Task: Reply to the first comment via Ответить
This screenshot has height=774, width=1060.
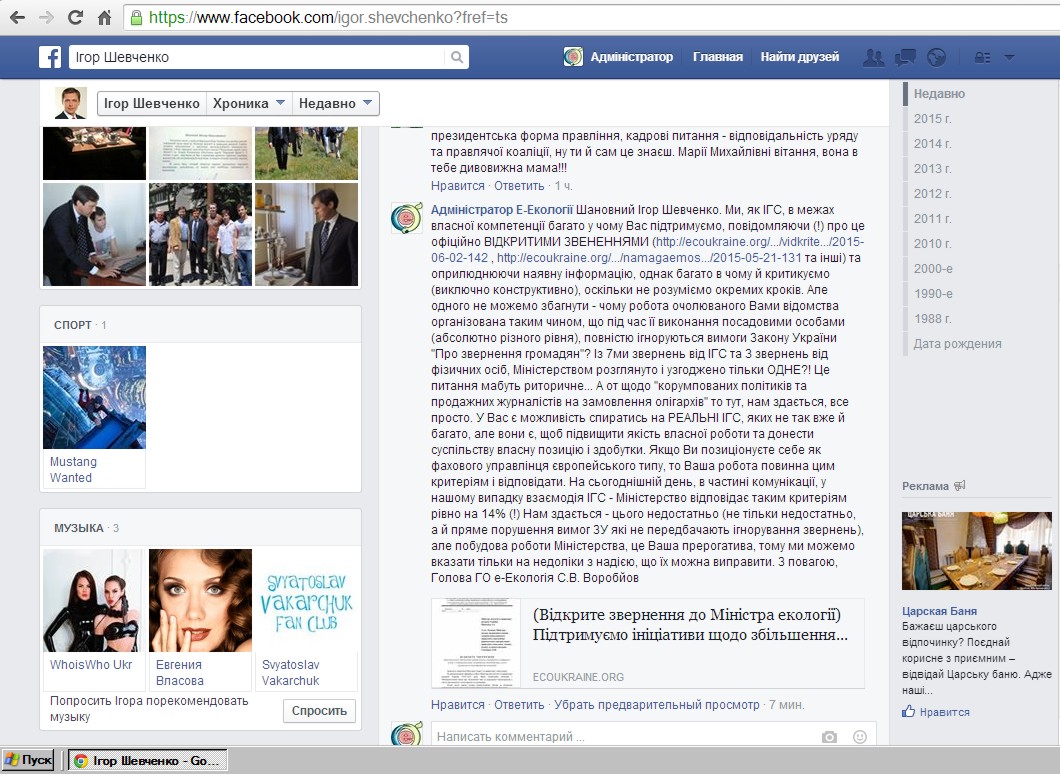Action: click(x=519, y=186)
